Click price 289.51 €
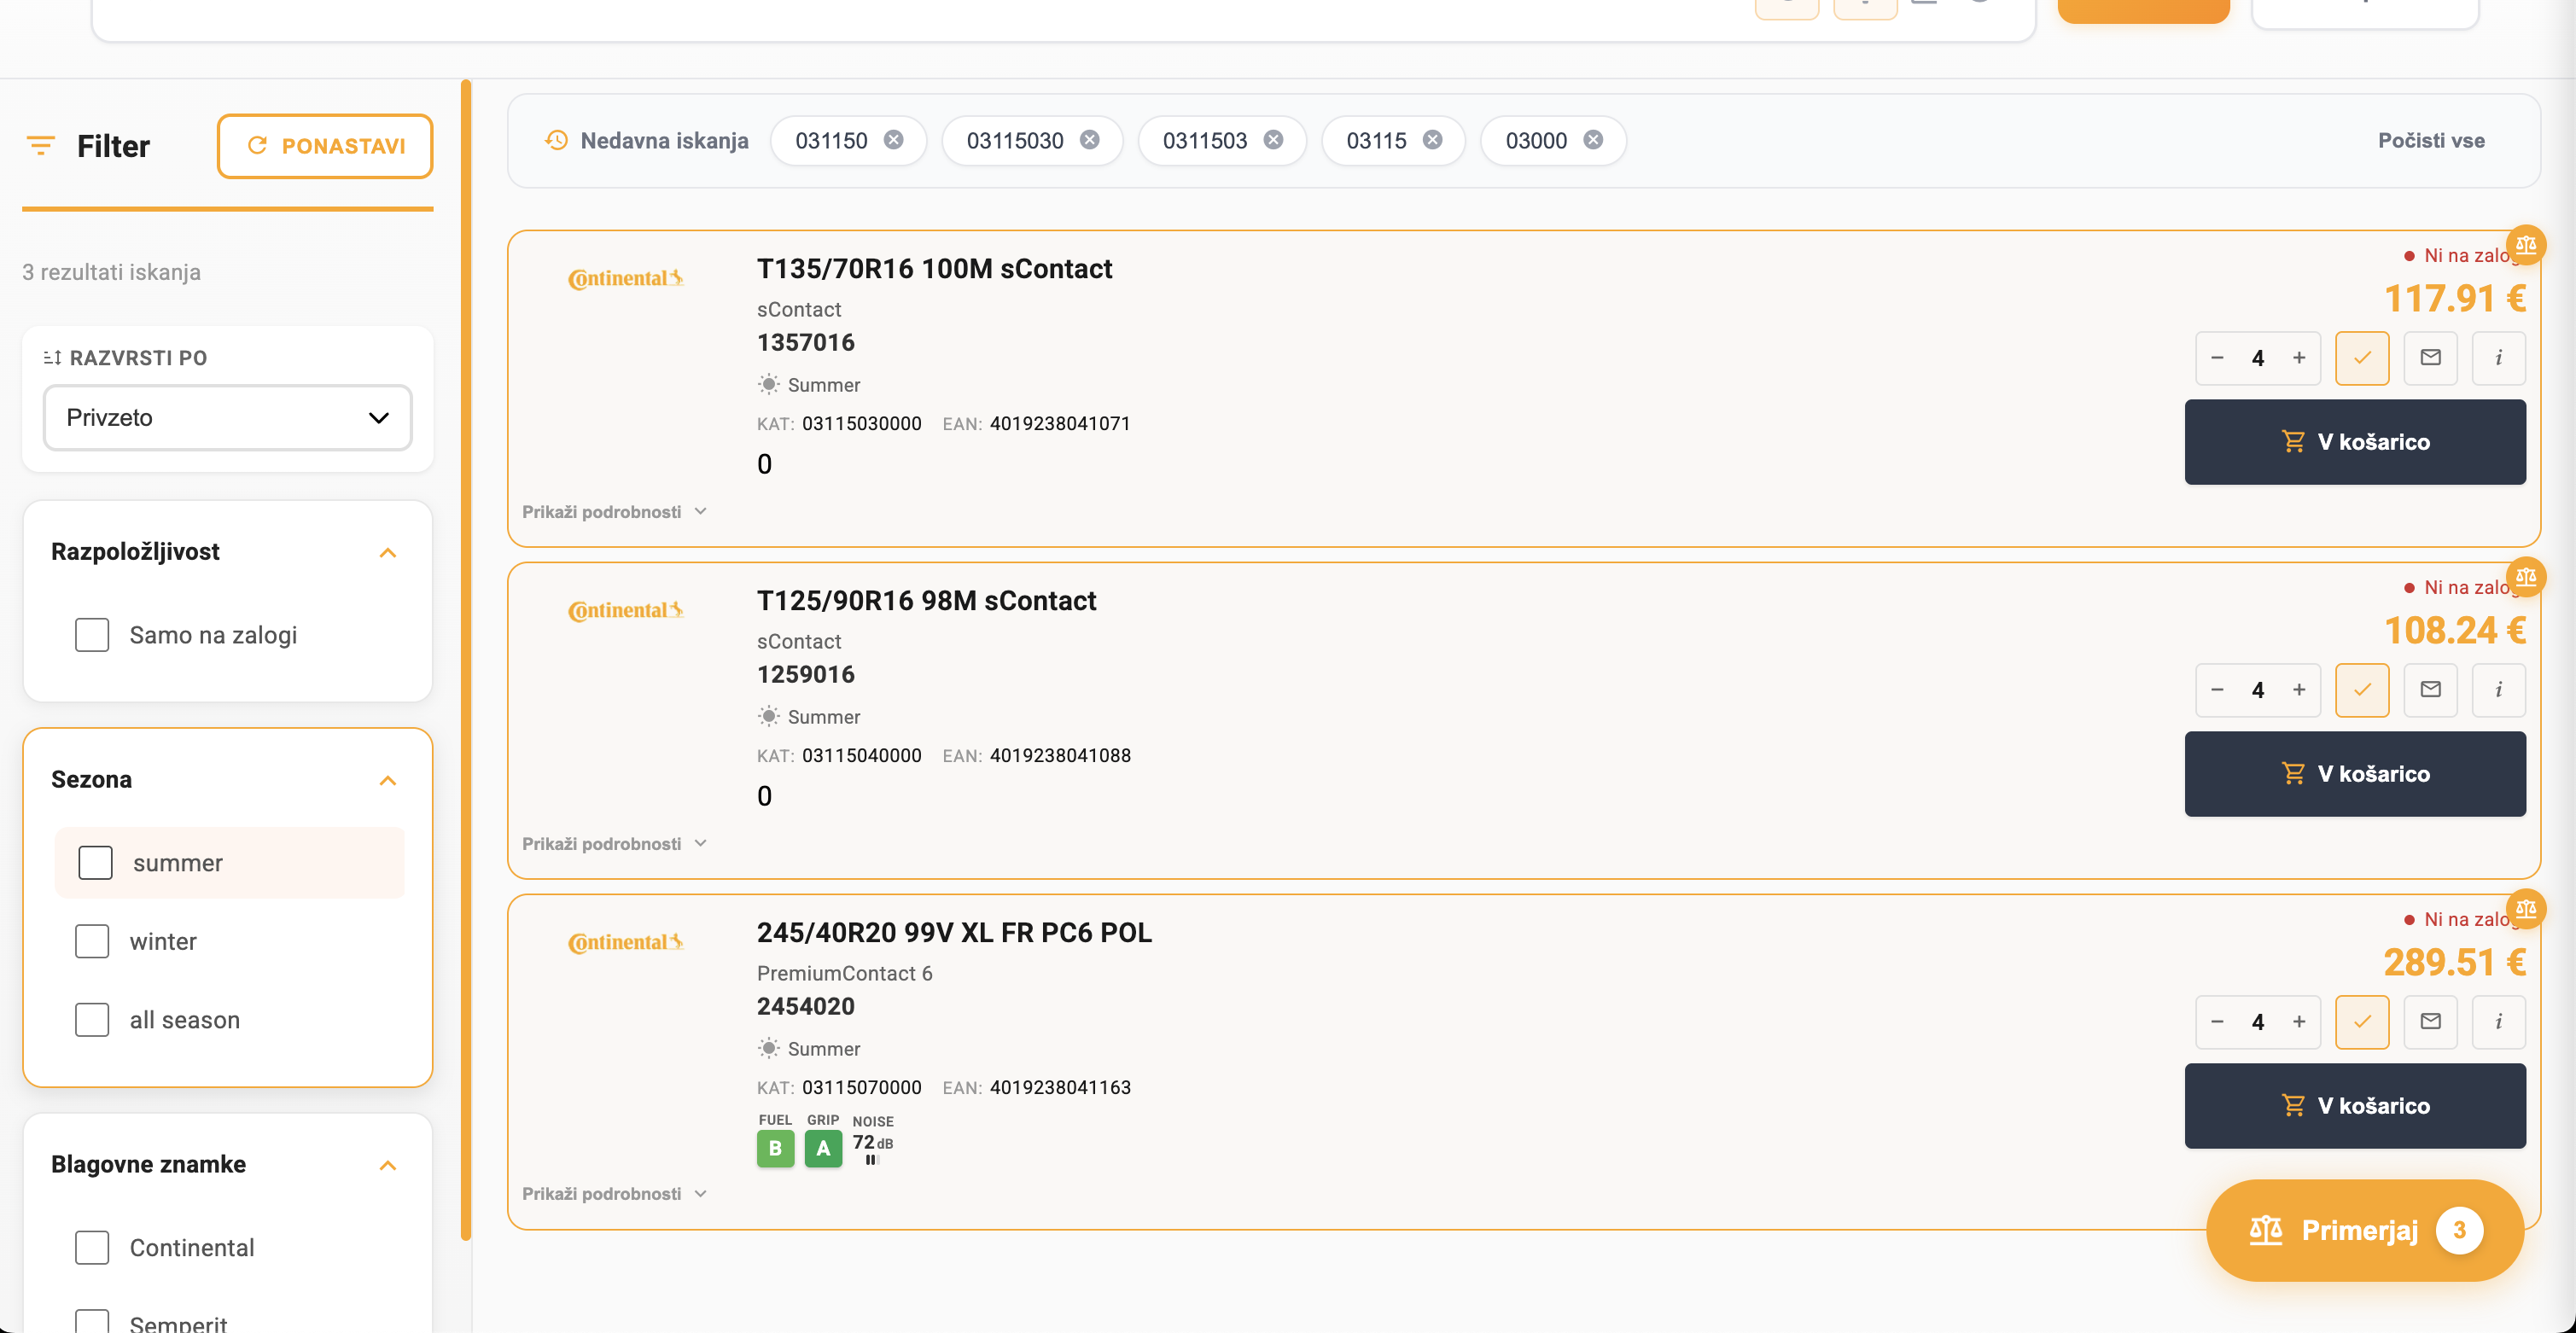The height and width of the screenshot is (1333, 2576). click(2455, 962)
